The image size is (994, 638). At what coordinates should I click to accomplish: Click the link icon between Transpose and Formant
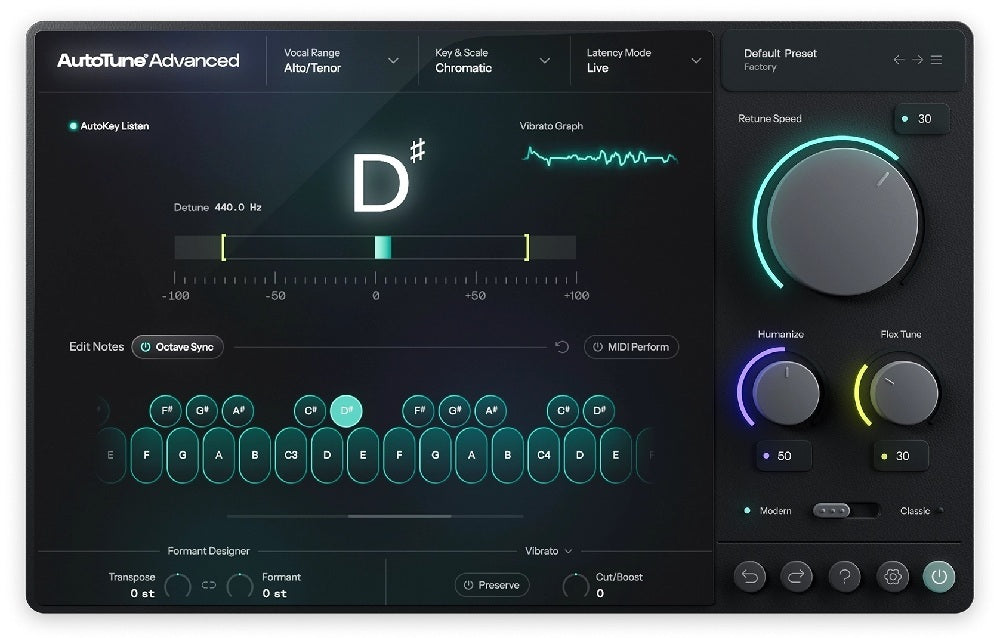[x=209, y=585]
